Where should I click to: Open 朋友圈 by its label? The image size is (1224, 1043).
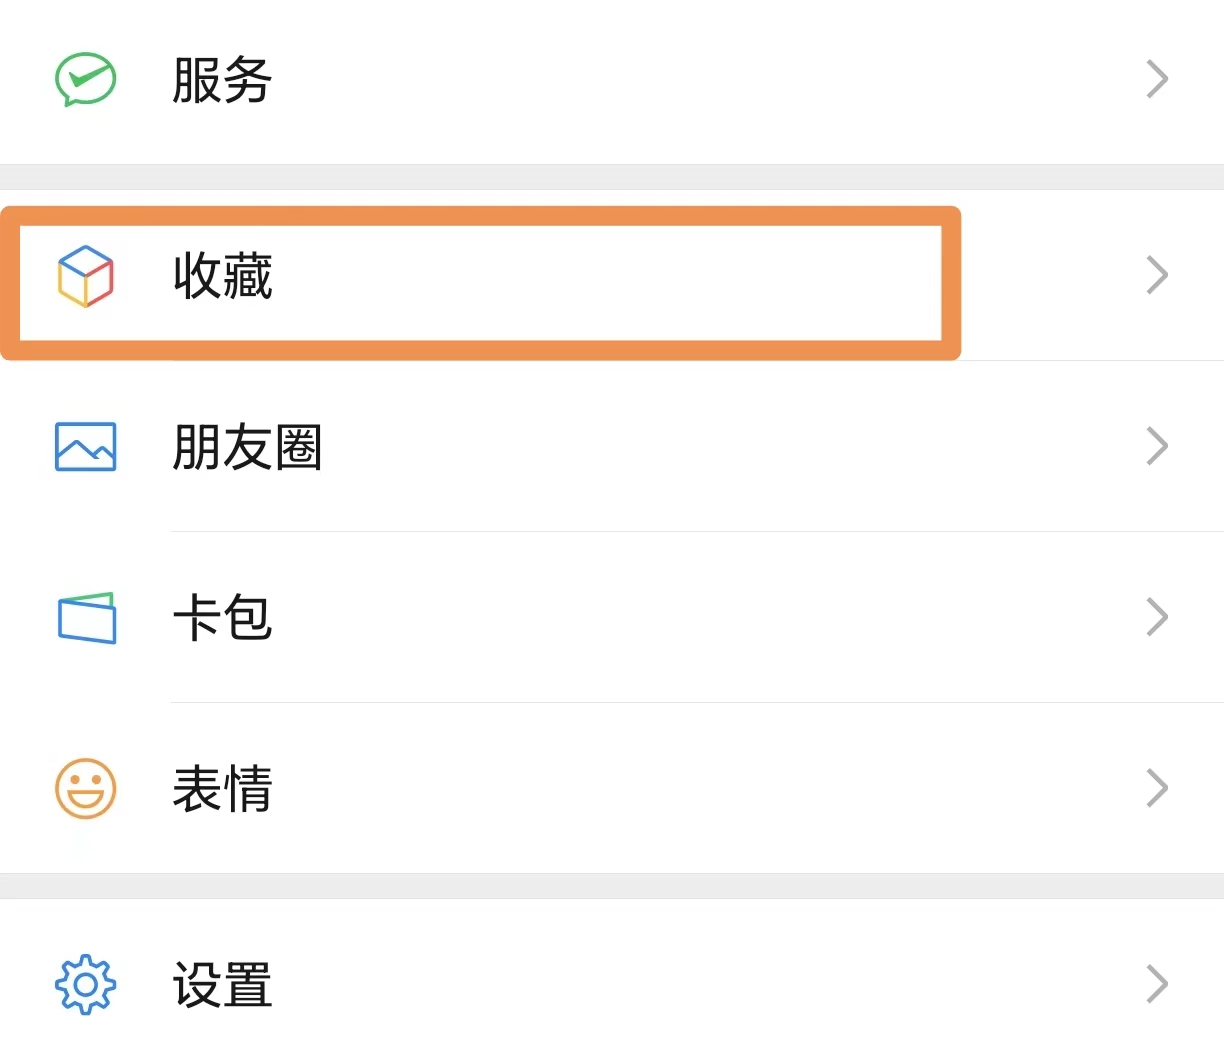[247, 447]
